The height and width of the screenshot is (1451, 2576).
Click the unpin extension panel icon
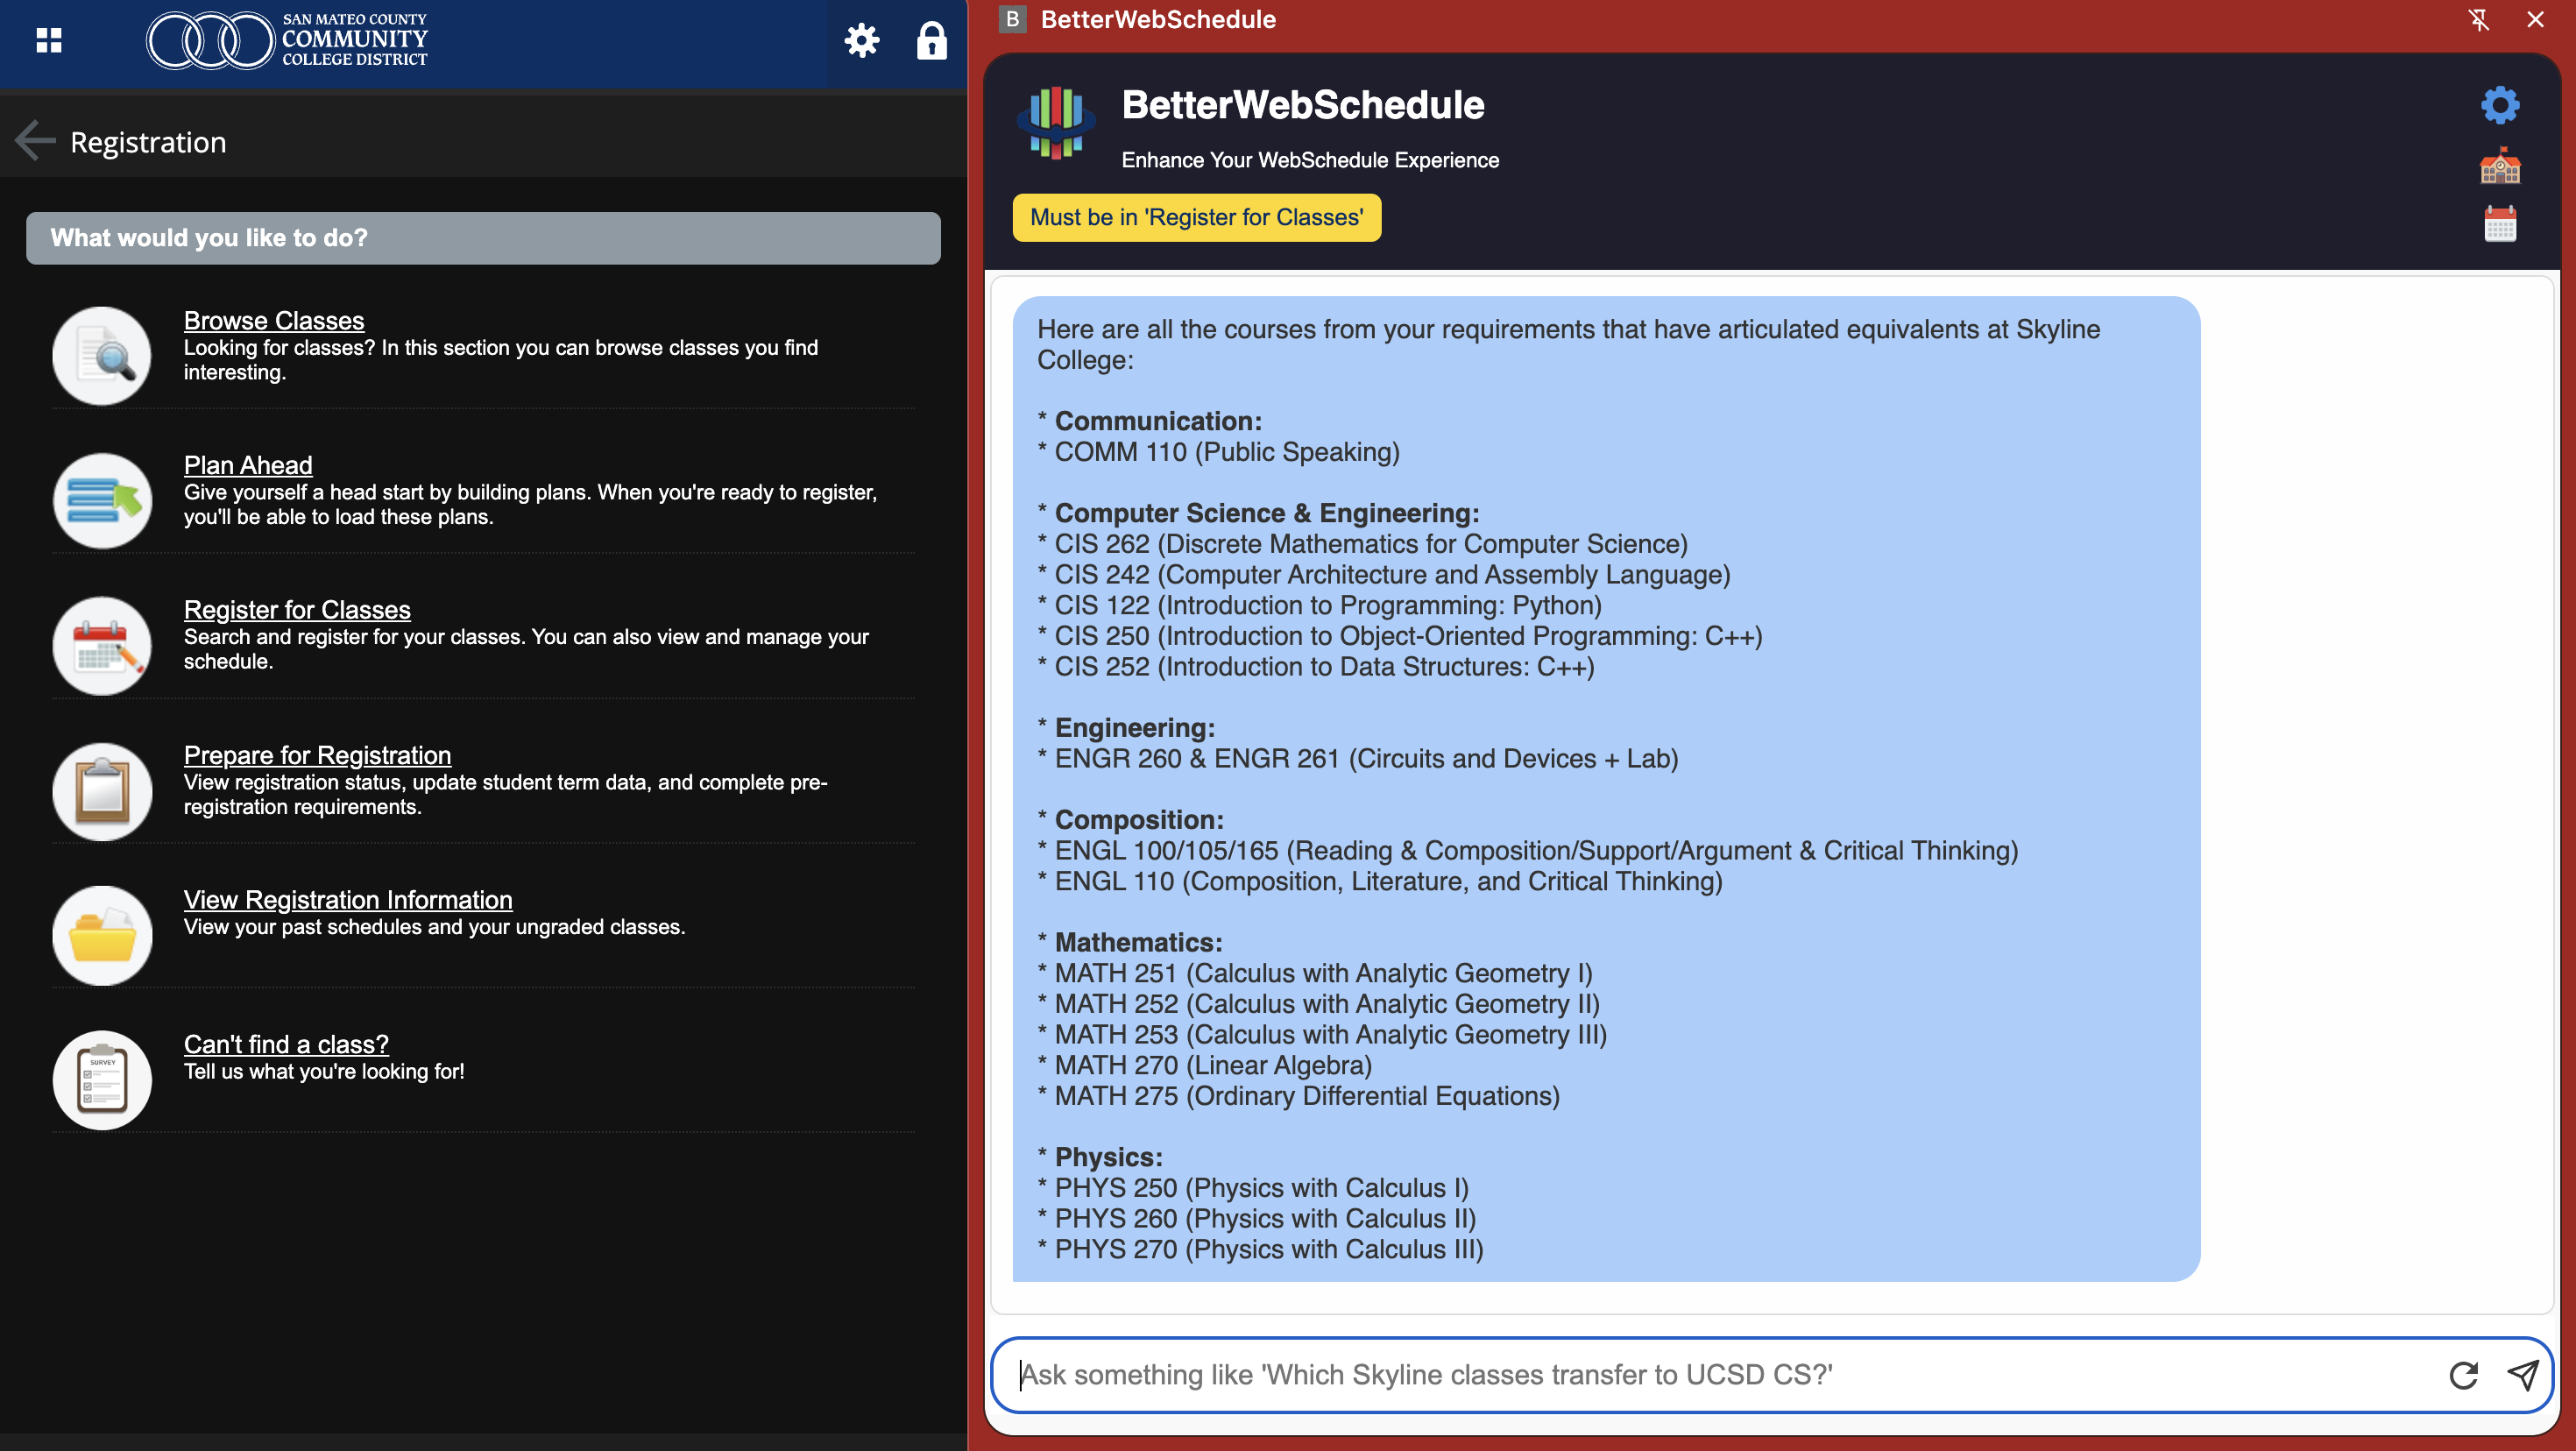point(2478,19)
